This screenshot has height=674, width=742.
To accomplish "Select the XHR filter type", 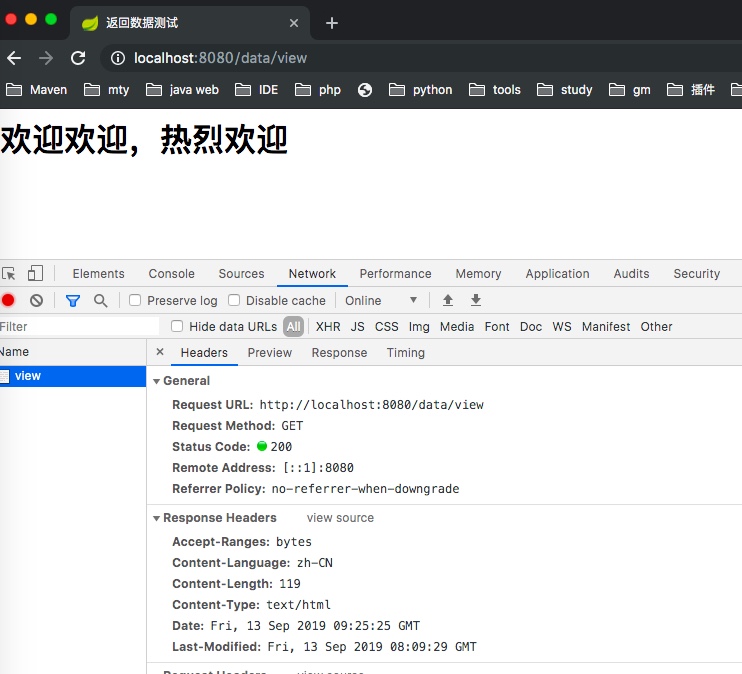I will [328, 326].
